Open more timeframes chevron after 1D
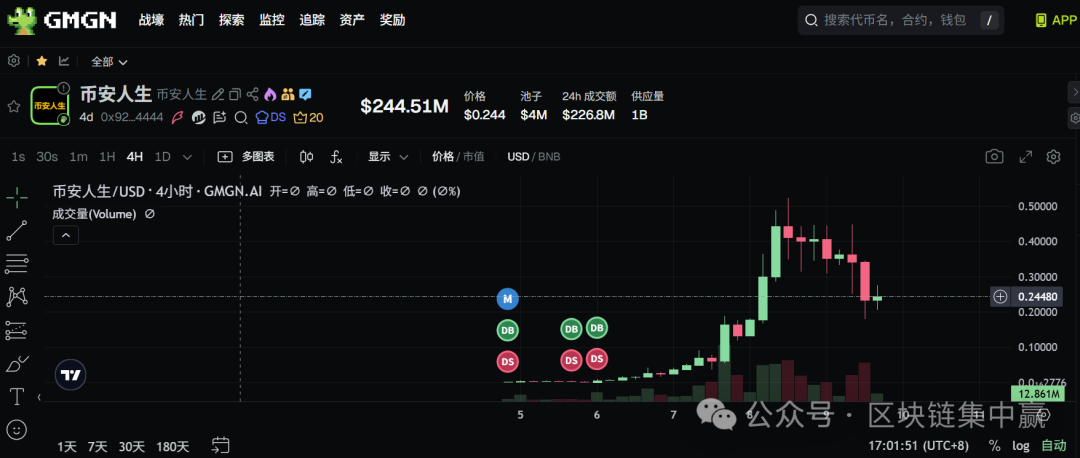The width and height of the screenshot is (1080, 458). (x=187, y=157)
